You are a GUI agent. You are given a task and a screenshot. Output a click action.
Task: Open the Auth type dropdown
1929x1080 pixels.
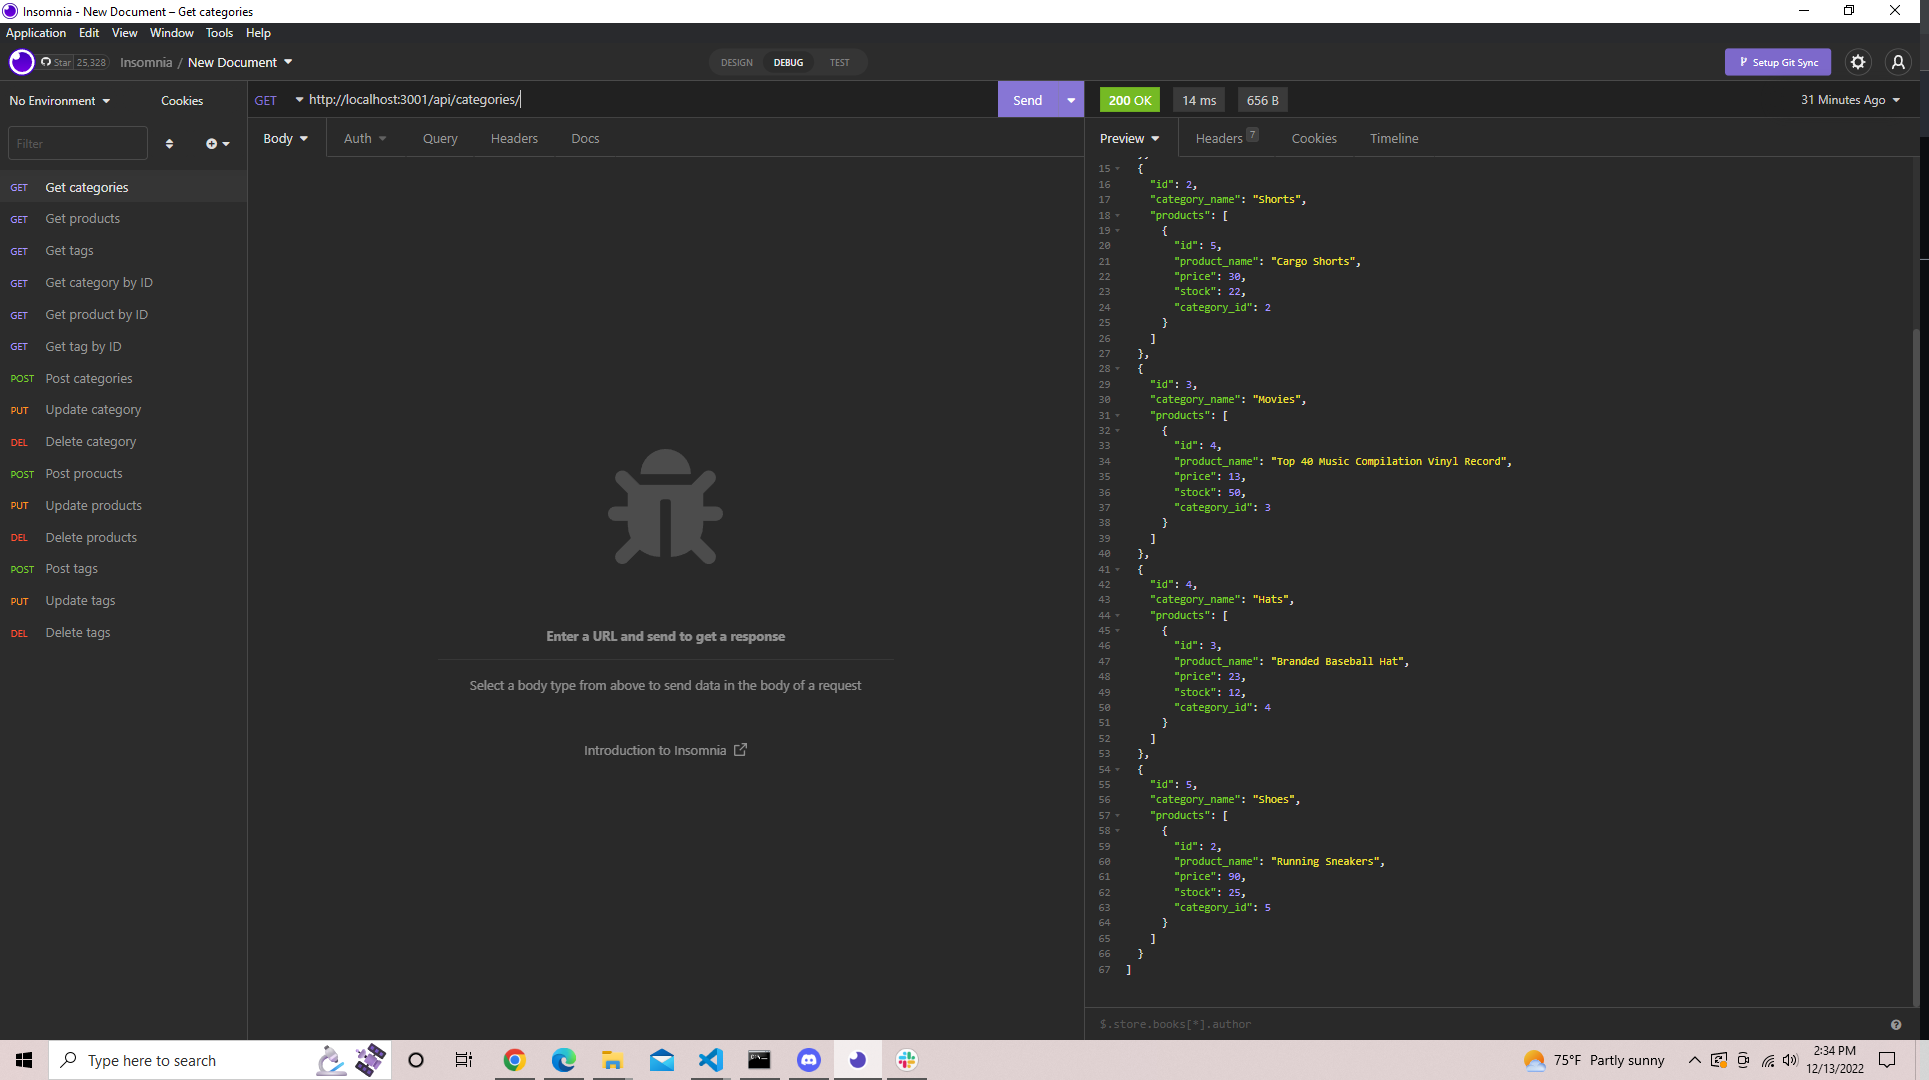365,138
